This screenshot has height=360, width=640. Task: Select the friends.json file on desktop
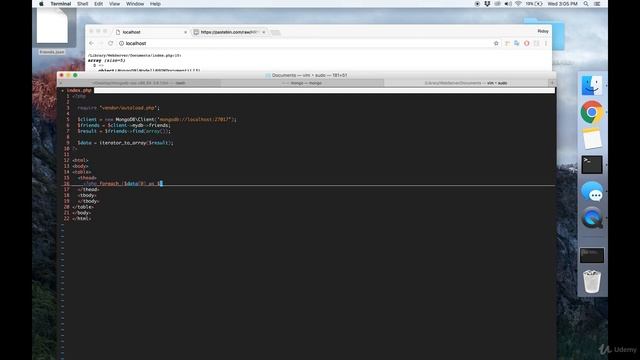pyautogui.click(x=52, y=31)
